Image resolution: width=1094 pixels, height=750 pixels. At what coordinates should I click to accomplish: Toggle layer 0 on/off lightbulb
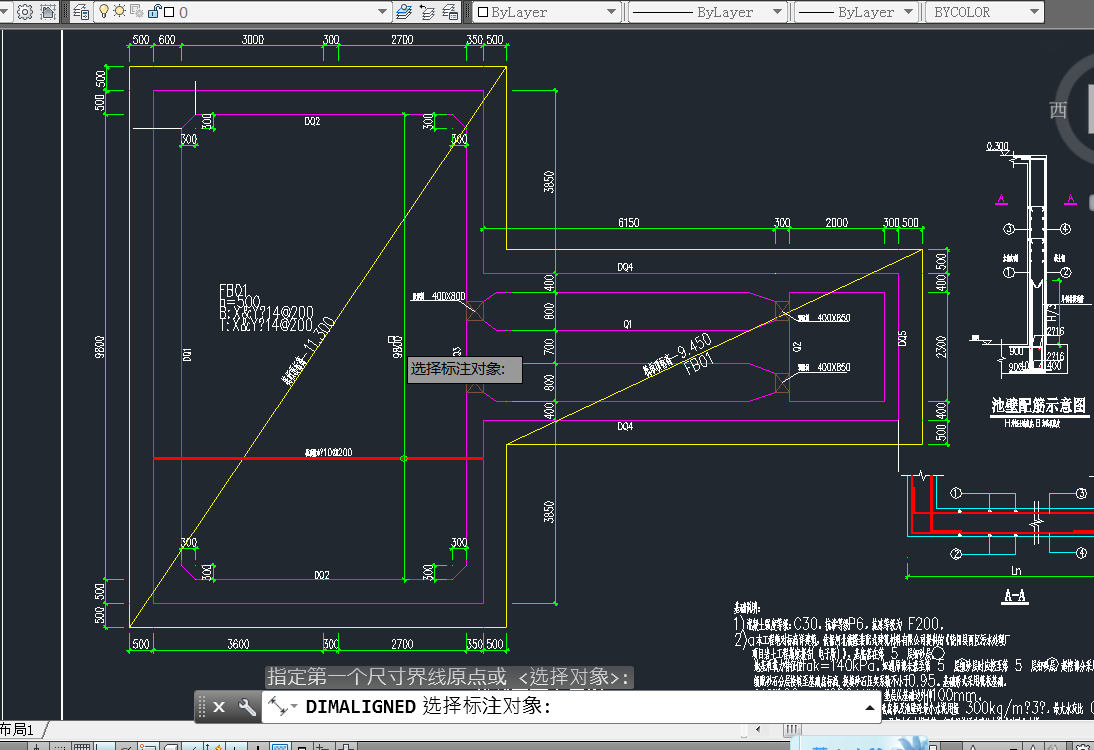coord(104,11)
